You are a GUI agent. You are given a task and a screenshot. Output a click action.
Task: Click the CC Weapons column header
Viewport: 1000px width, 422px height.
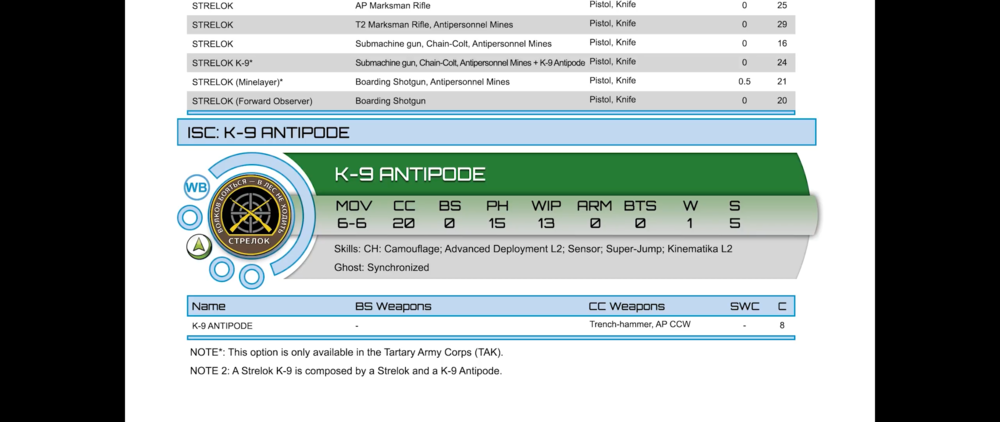point(626,306)
